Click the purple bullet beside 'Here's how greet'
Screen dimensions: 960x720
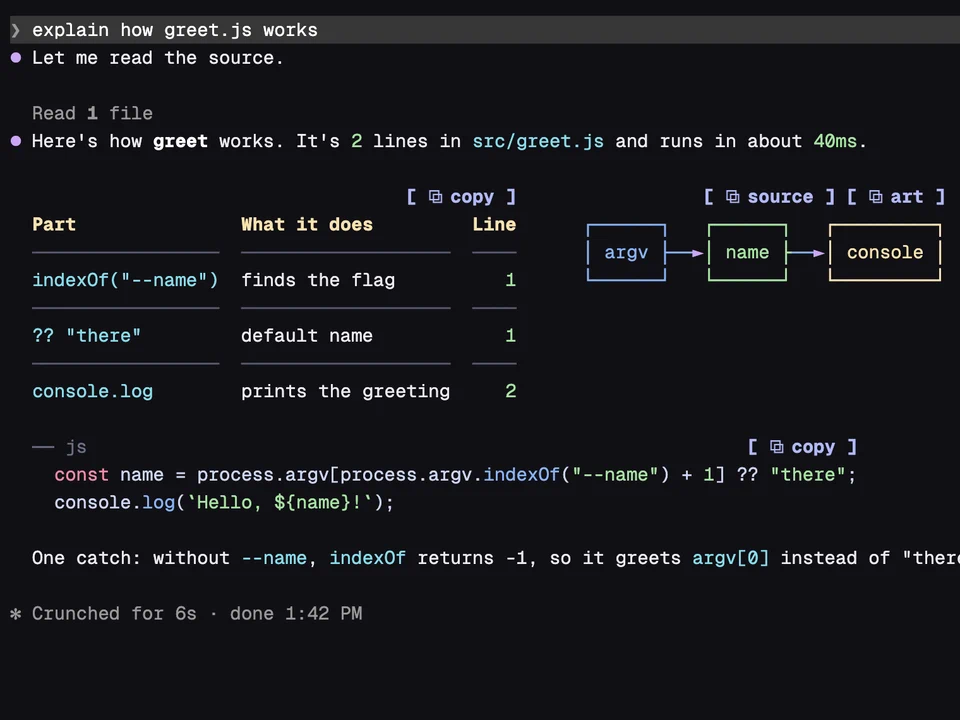point(16,141)
